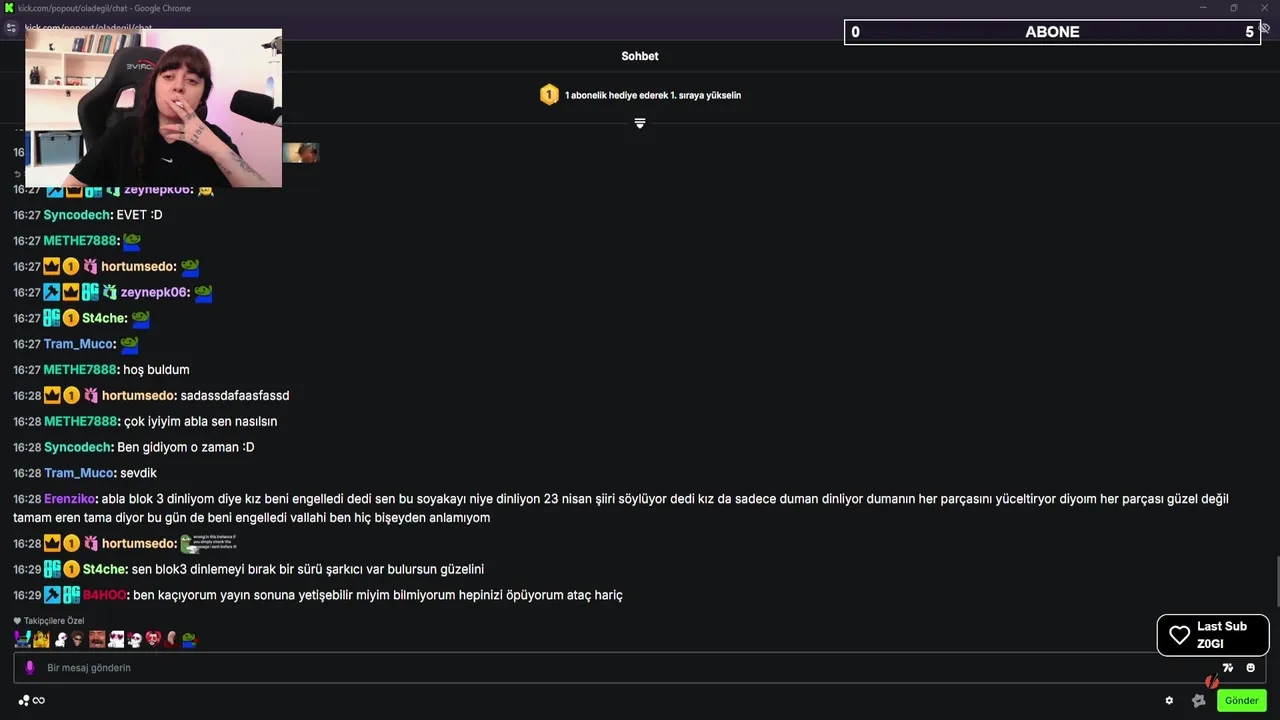Click username Erenziko in chat
This screenshot has height=720, width=1280.
(69, 499)
